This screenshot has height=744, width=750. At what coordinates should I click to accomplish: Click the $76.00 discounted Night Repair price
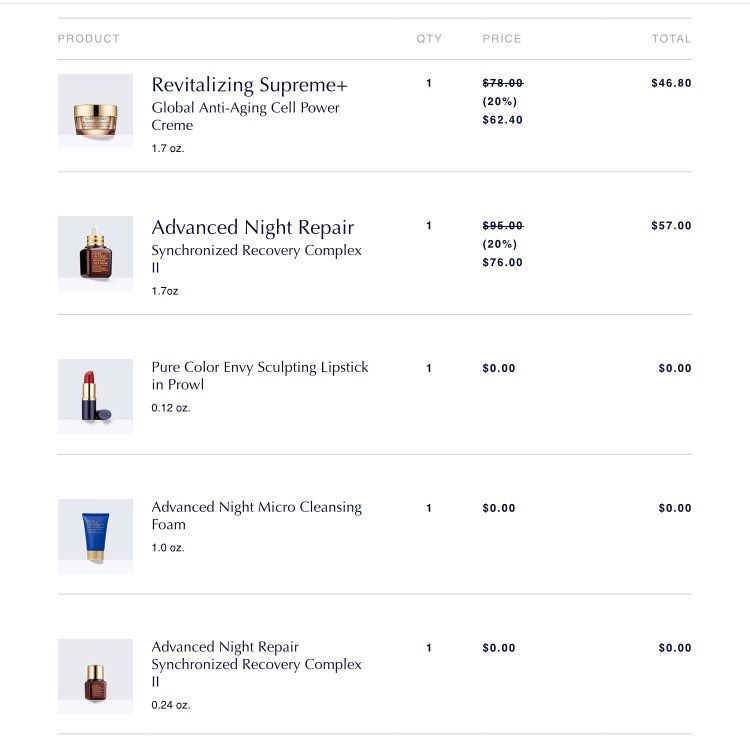502,263
